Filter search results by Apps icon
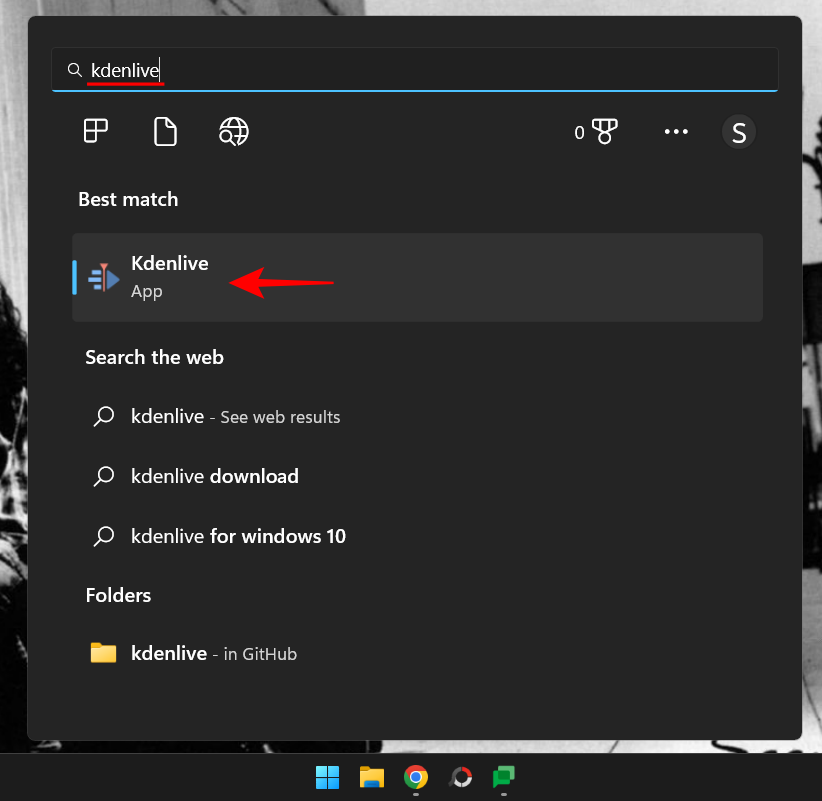This screenshot has width=822, height=801. 95,131
